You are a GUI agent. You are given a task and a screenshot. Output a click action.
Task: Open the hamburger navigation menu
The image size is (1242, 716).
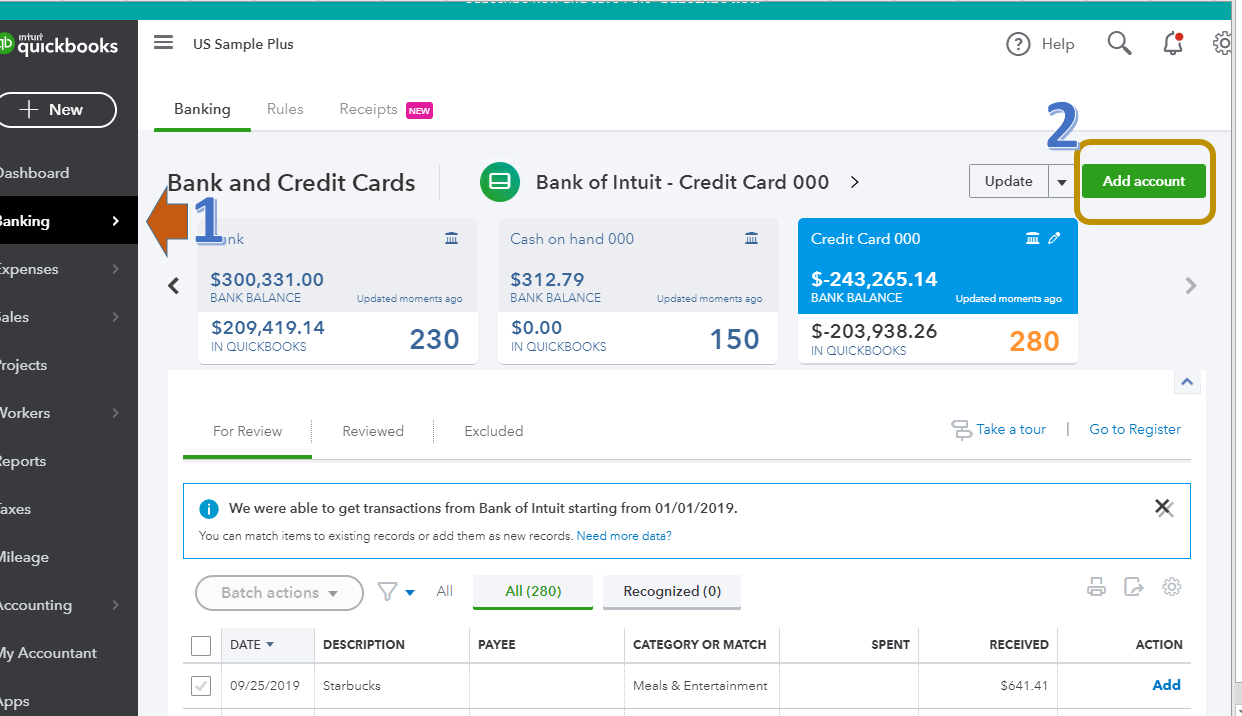(163, 43)
